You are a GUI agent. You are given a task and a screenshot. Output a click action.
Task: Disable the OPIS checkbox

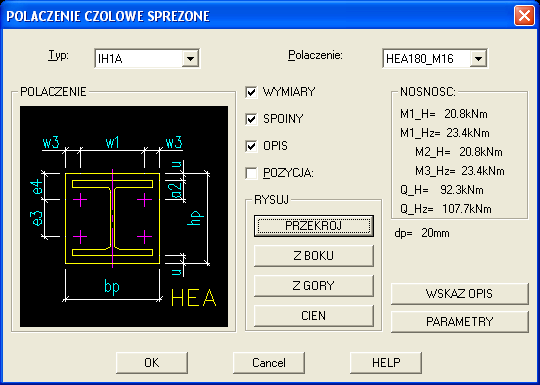pyautogui.click(x=251, y=146)
